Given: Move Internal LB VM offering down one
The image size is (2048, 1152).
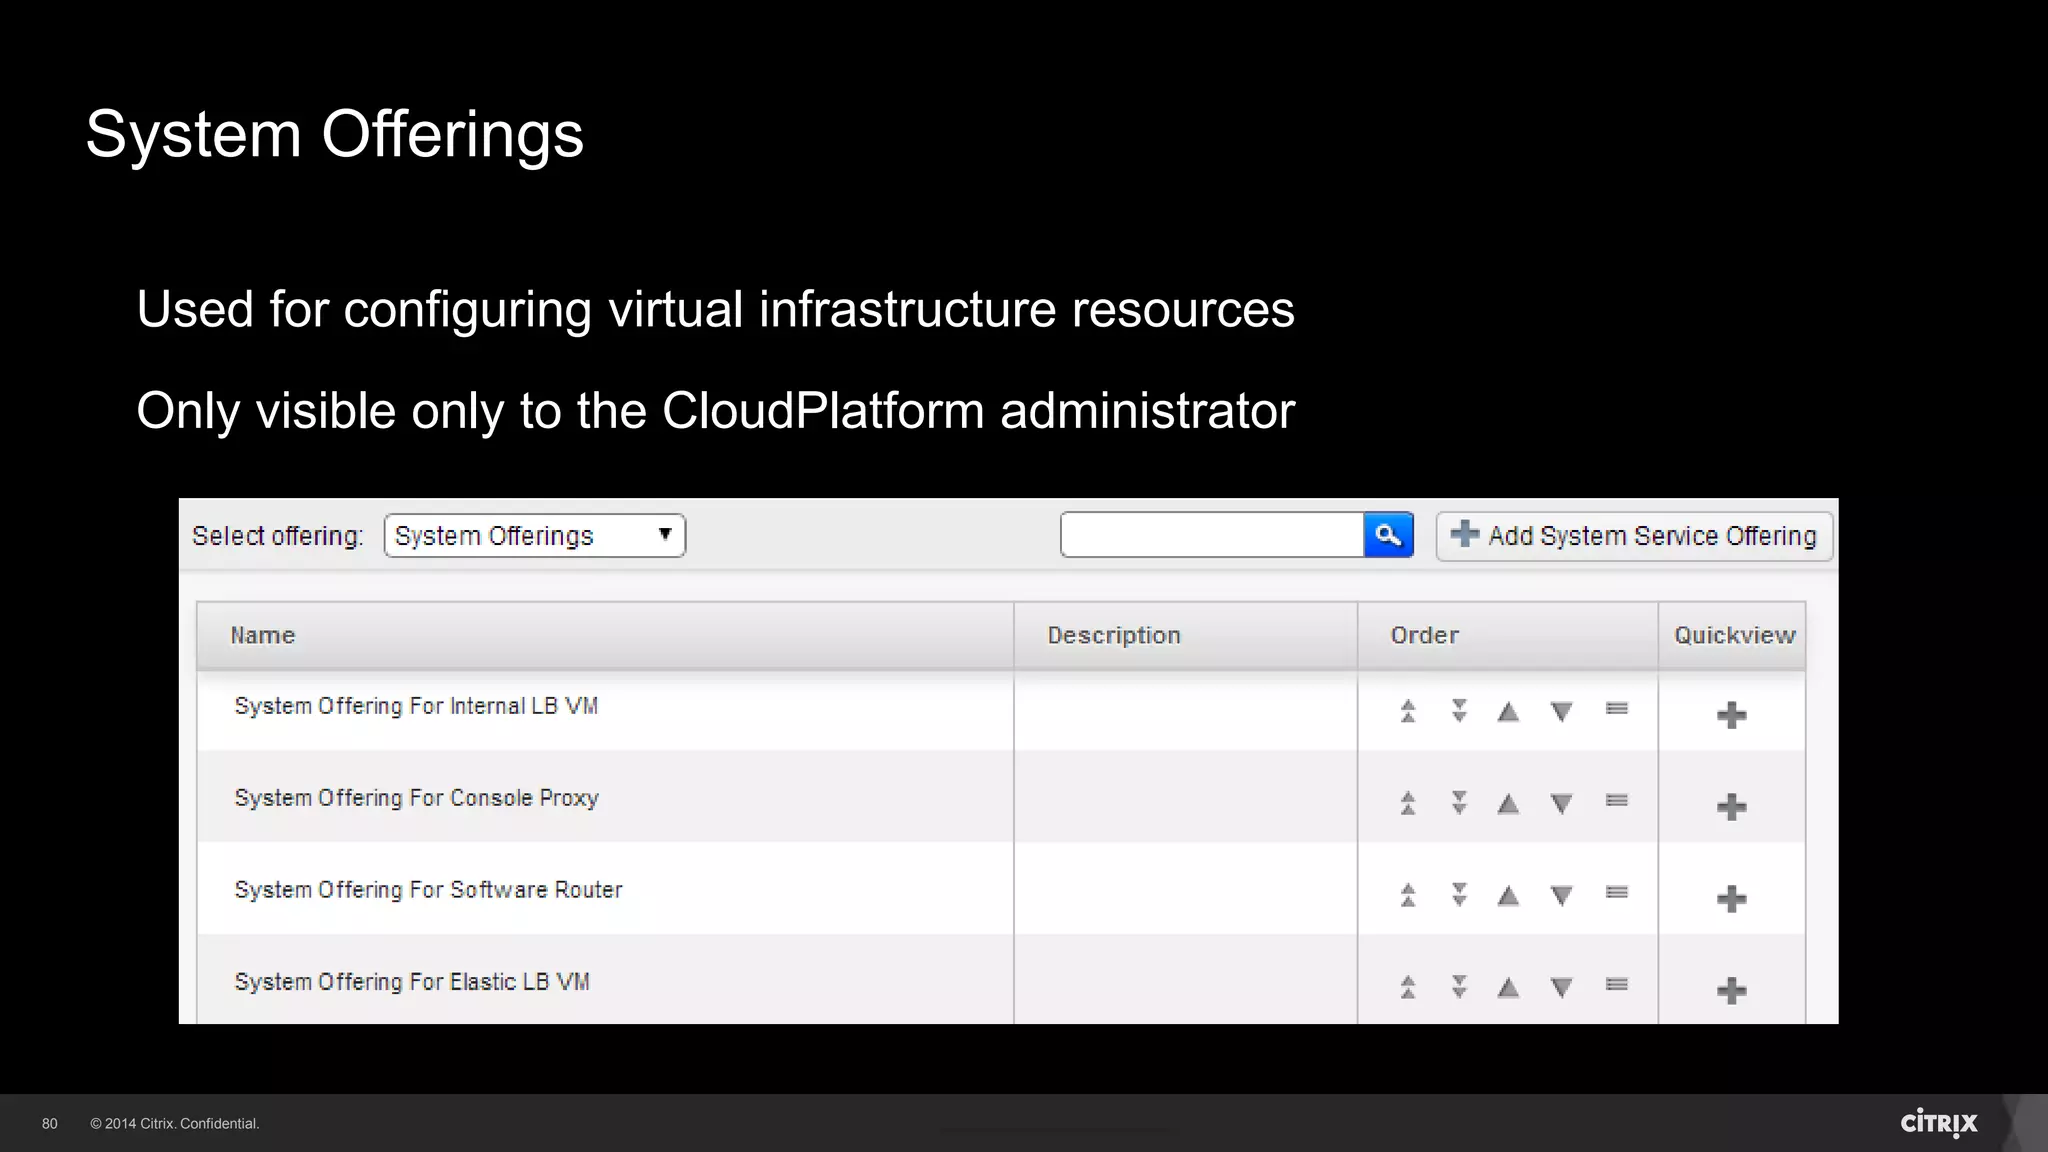Looking at the screenshot, I should pos(1561,712).
